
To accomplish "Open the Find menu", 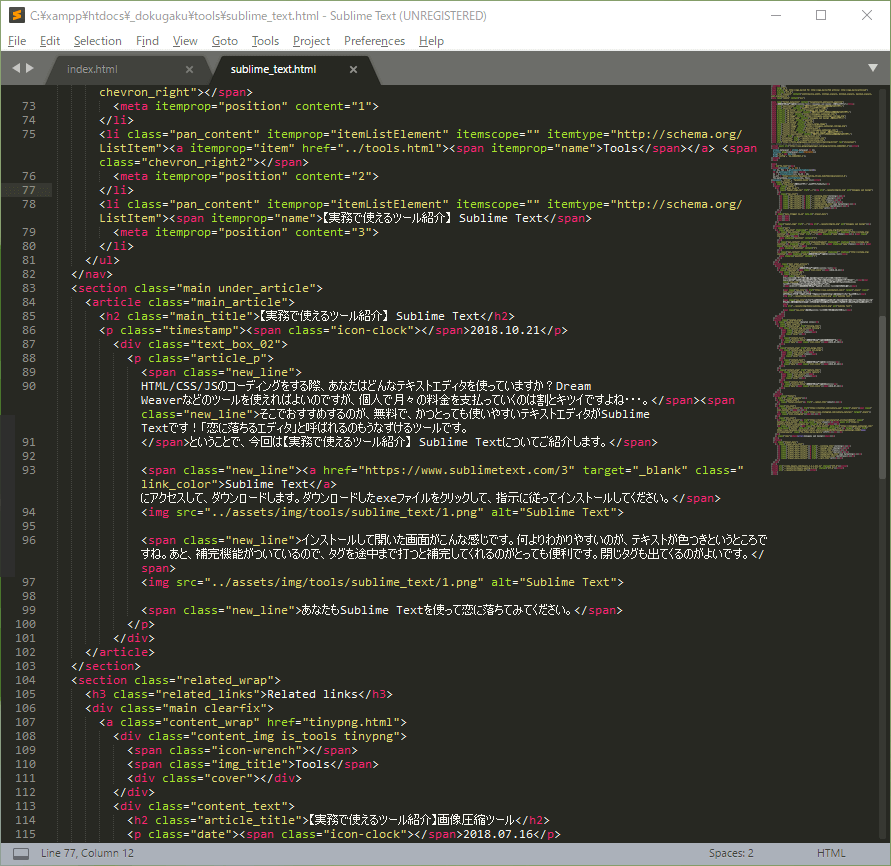I will [147, 41].
